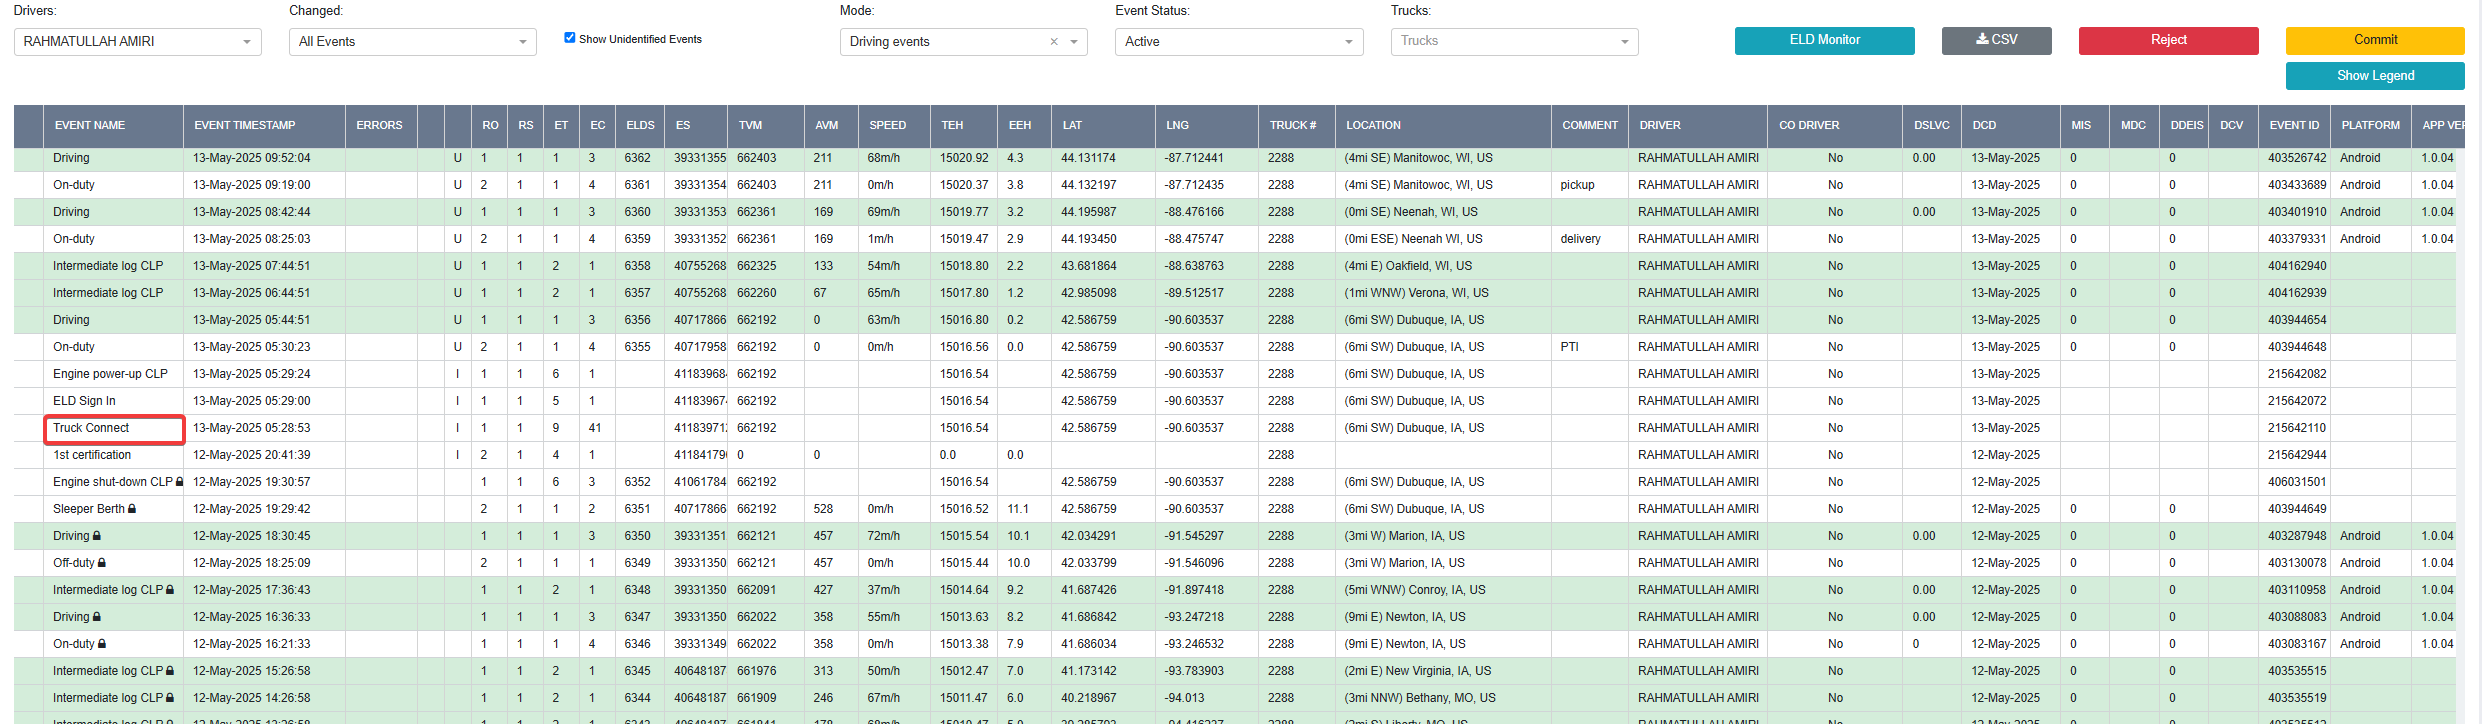
Task: Click lock icon beside Off-duty event
Action: (x=102, y=563)
